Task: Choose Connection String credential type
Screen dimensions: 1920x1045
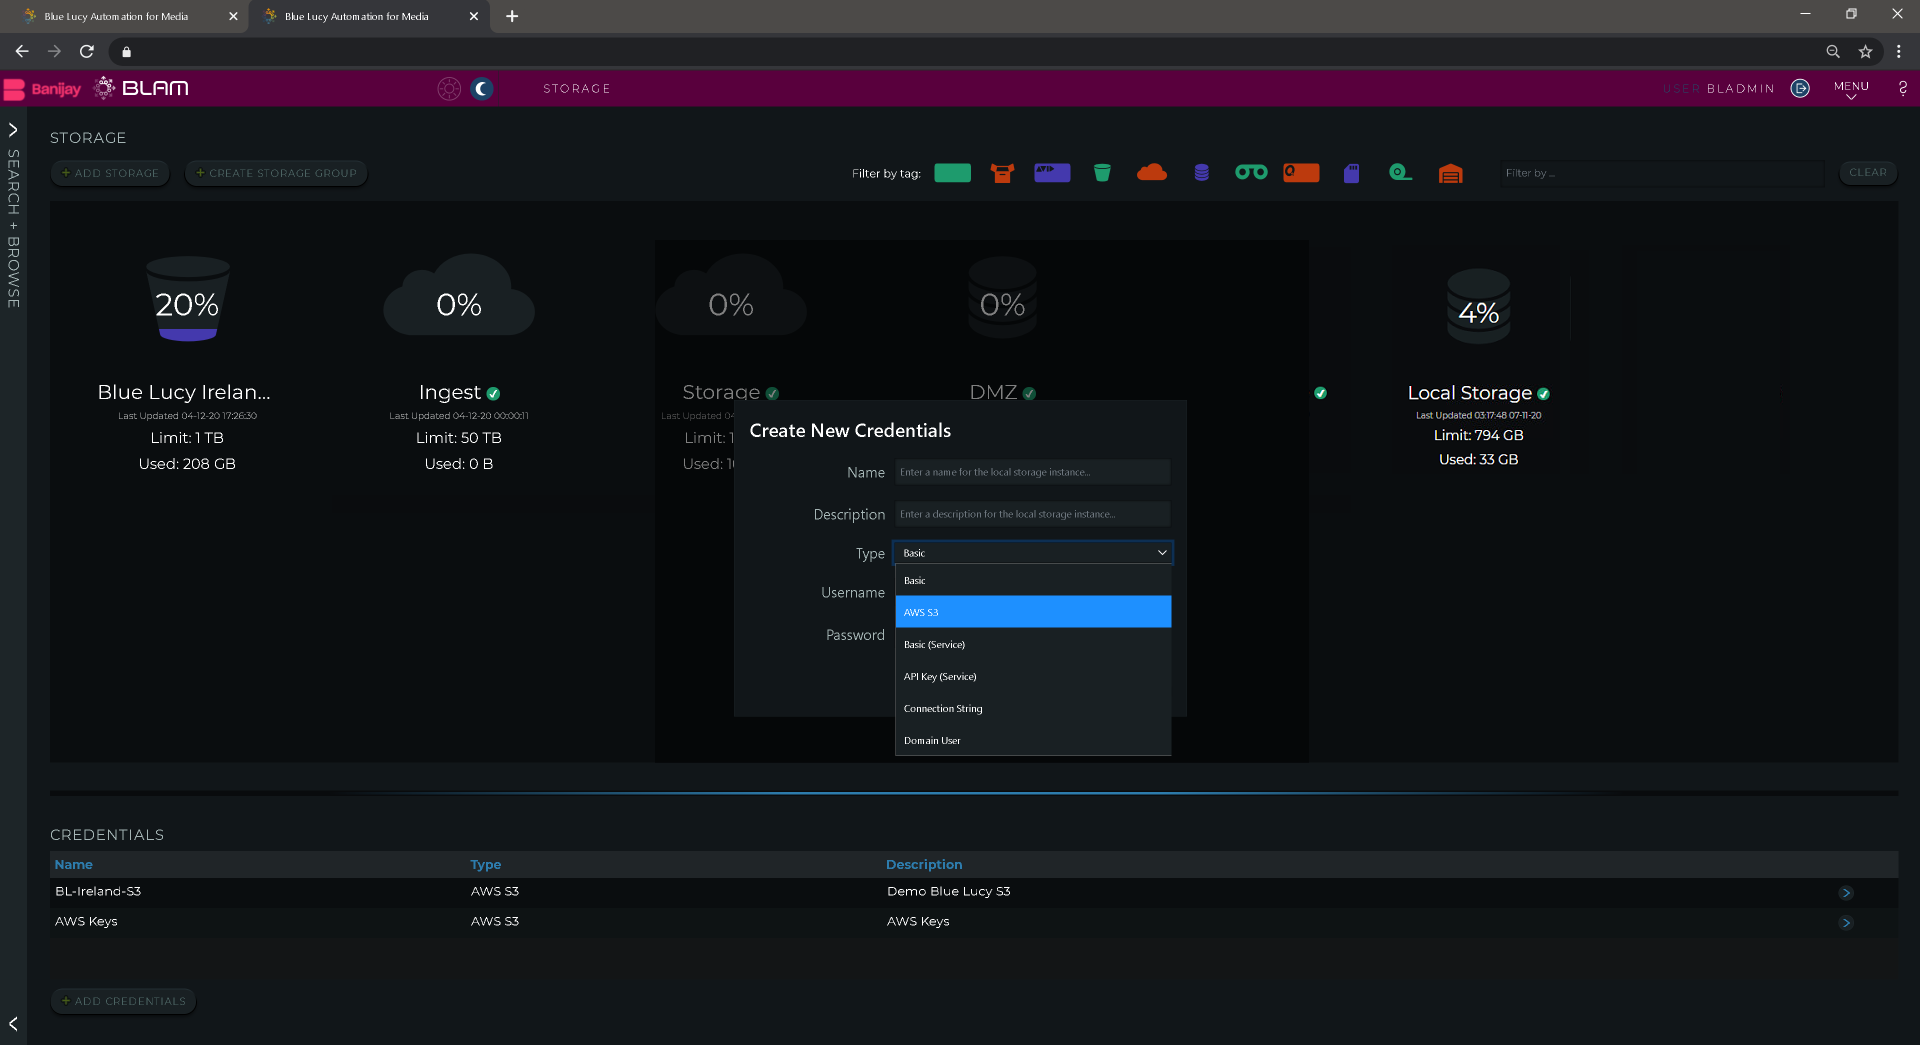Action: pyautogui.click(x=1032, y=709)
